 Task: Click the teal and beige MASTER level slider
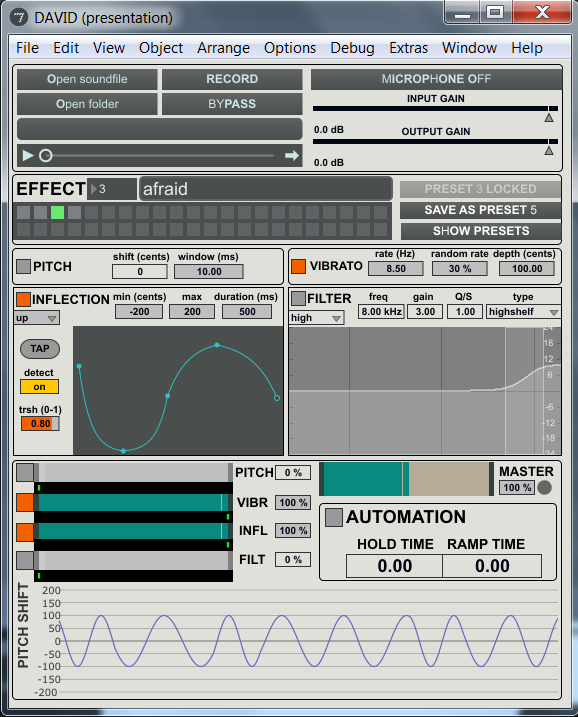coord(406,479)
